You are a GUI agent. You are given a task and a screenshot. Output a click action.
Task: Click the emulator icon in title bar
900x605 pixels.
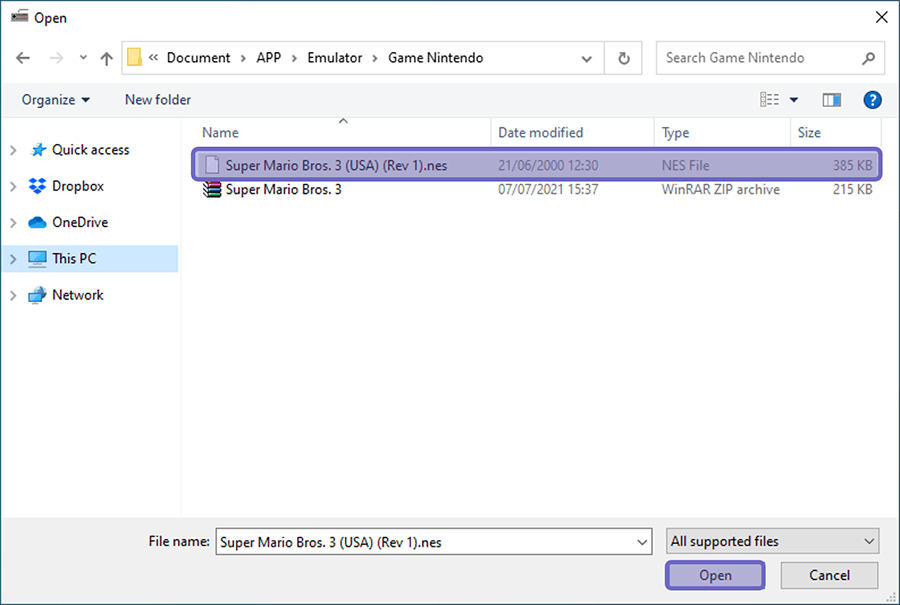[20, 16]
